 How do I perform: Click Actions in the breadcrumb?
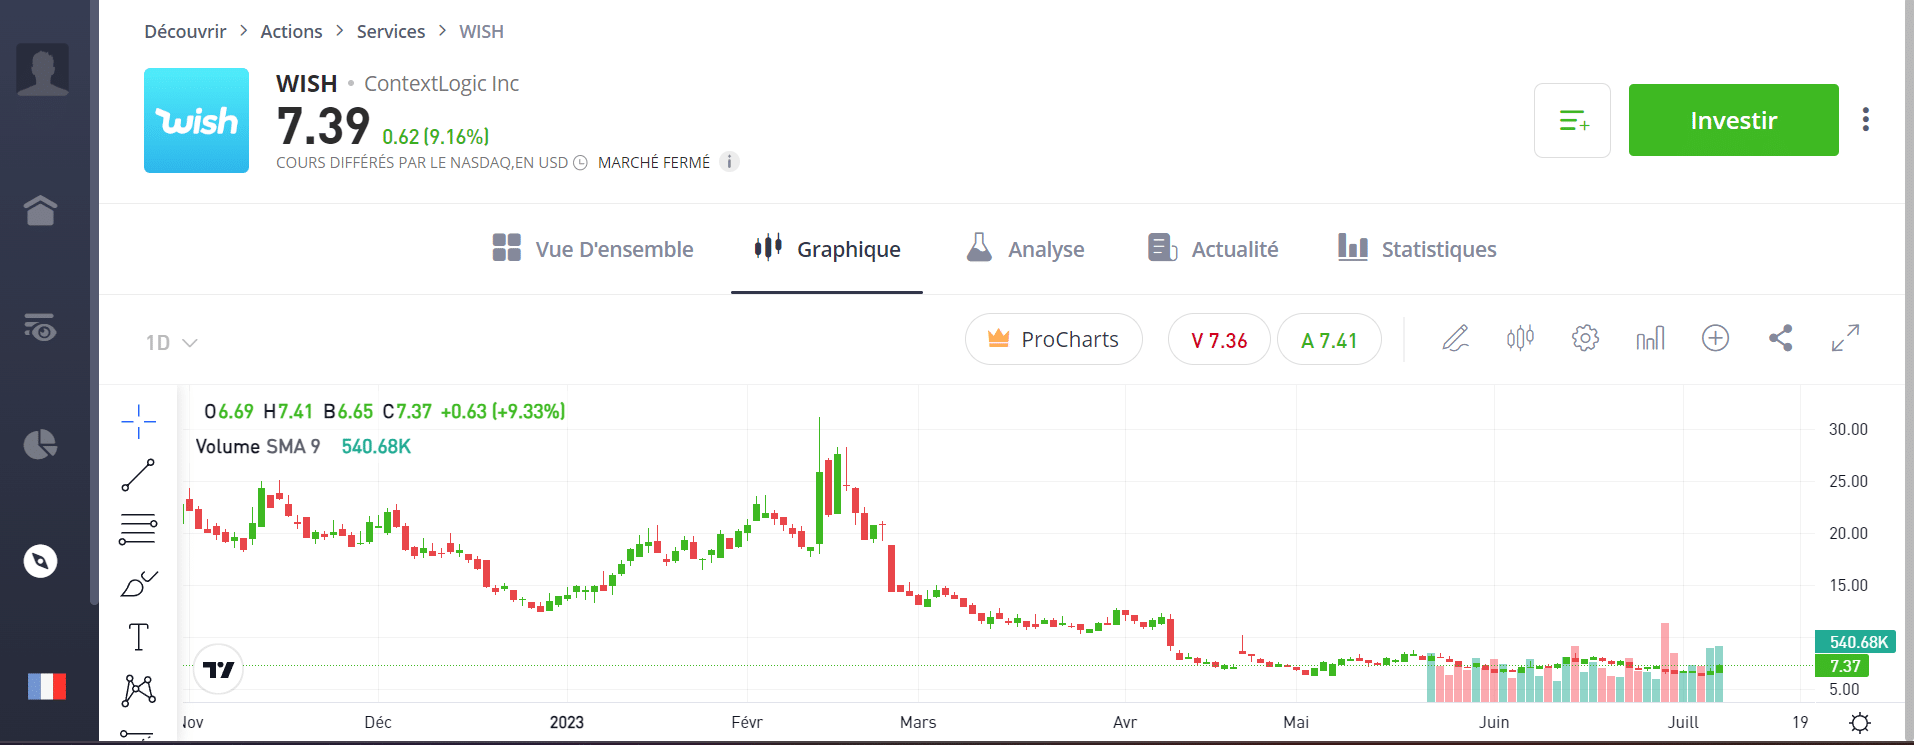coord(291,32)
